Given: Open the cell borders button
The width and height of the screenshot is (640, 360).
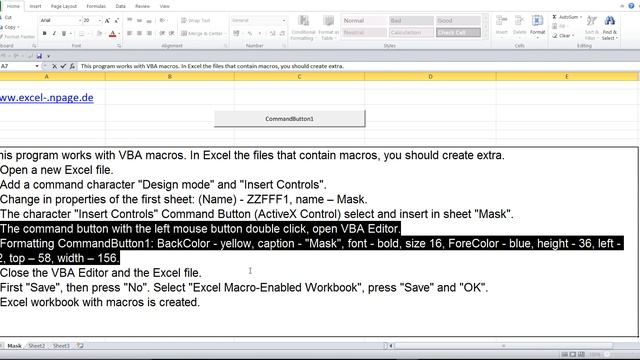Looking at the screenshot, I should (x=81, y=34).
